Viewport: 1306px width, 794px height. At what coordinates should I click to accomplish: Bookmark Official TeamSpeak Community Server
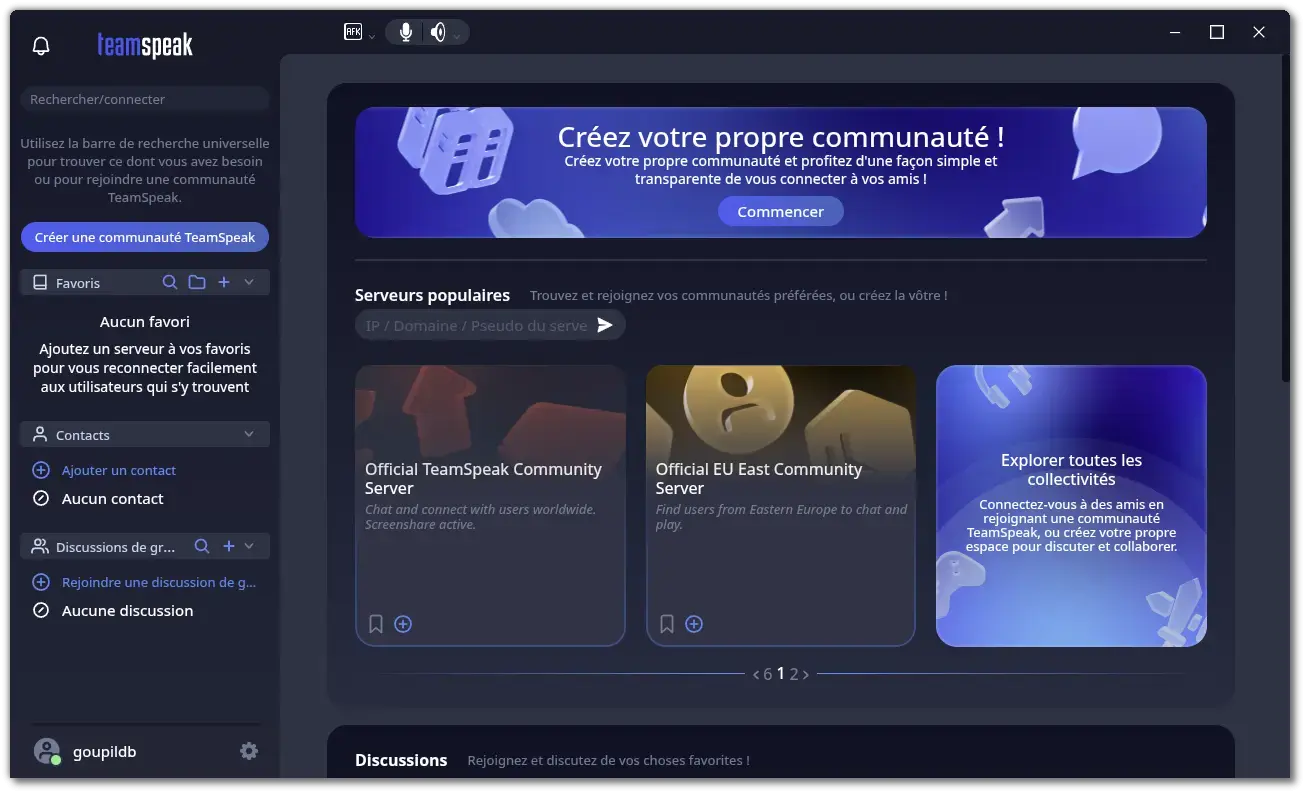pos(376,624)
